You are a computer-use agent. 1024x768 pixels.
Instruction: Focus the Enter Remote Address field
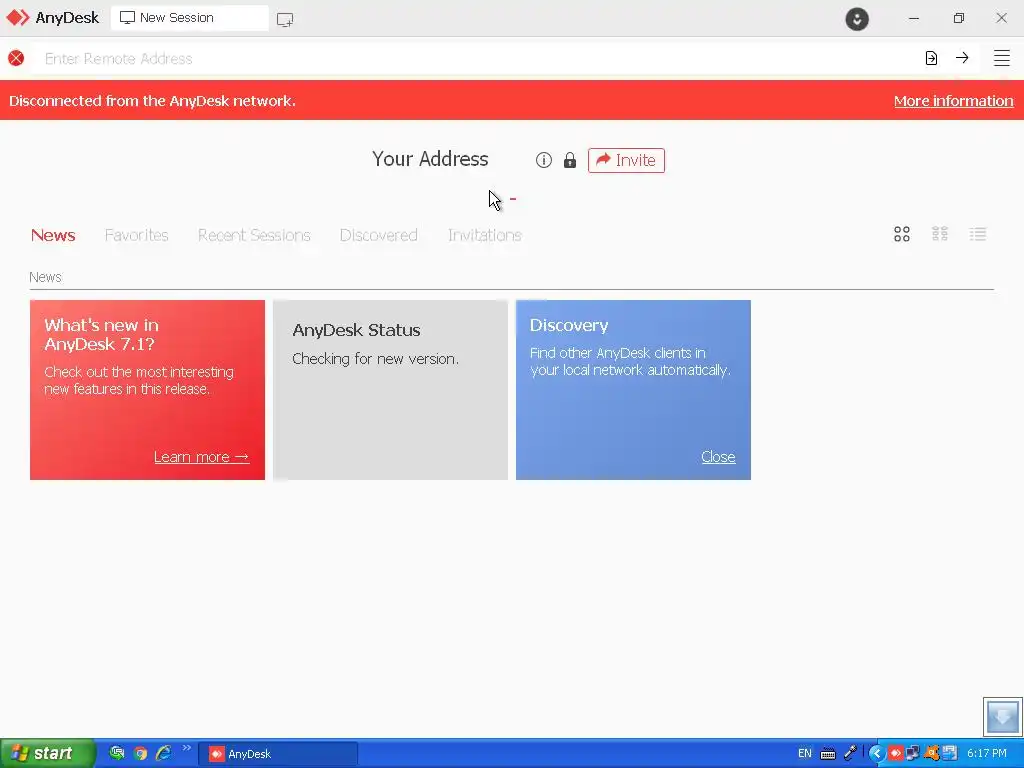(x=477, y=58)
